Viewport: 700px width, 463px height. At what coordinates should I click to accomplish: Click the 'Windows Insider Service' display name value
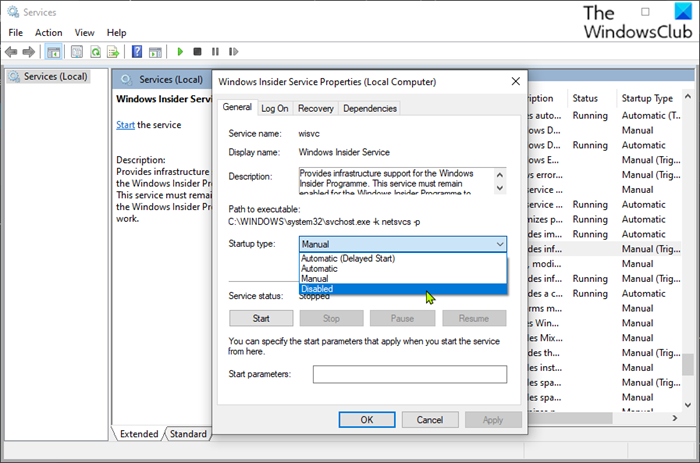coord(344,152)
